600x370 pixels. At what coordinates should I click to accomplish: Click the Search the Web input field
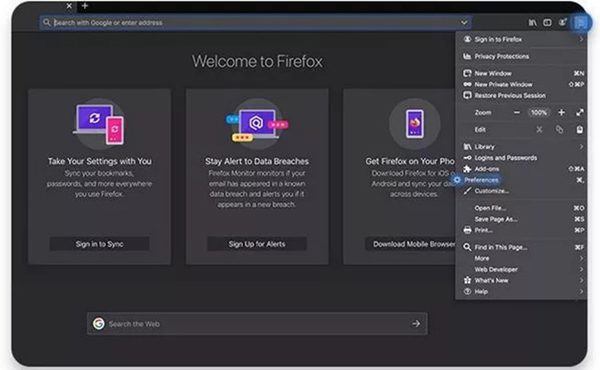(x=257, y=324)
